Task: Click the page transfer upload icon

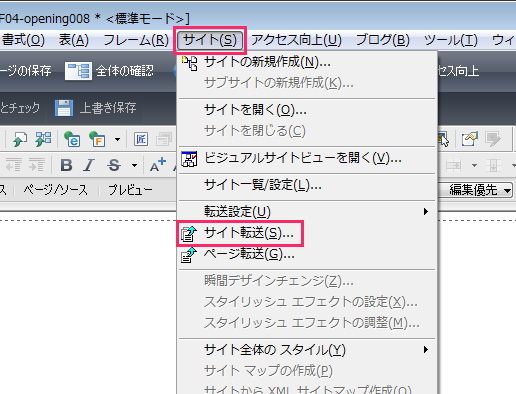Action: coord(189,255)
